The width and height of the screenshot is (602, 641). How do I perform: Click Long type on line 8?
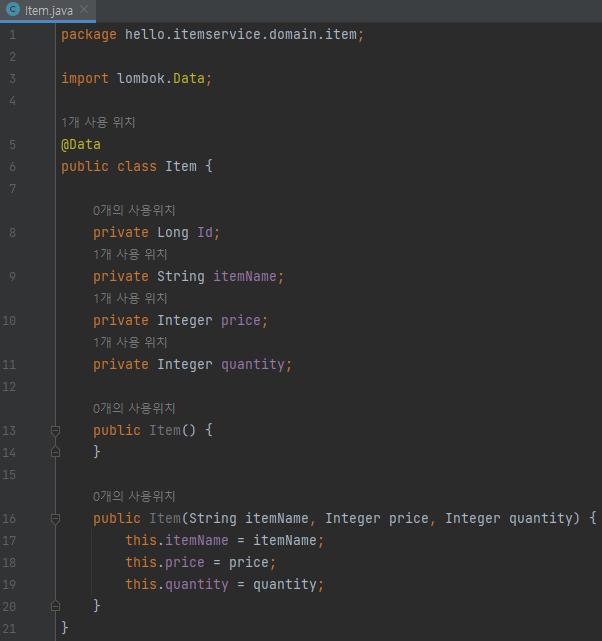(173, 233)
